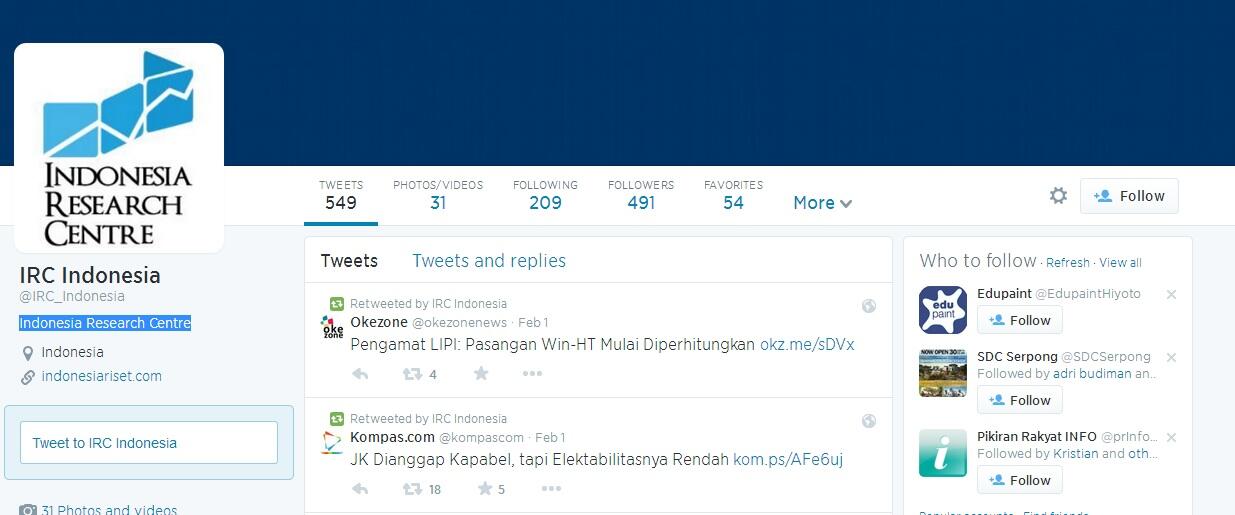Open Pikiran Rakyat INFO profile picture
The height and width of the screenshot is (515, 1235).
click(x=943, y=453)
